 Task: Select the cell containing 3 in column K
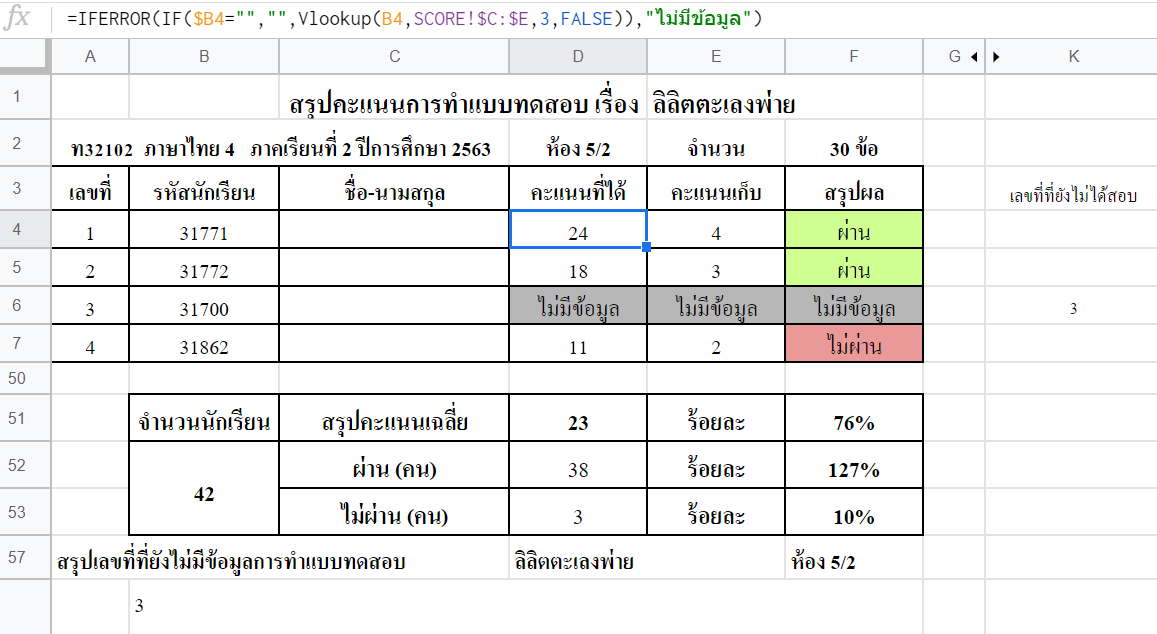click(1073, 307)
